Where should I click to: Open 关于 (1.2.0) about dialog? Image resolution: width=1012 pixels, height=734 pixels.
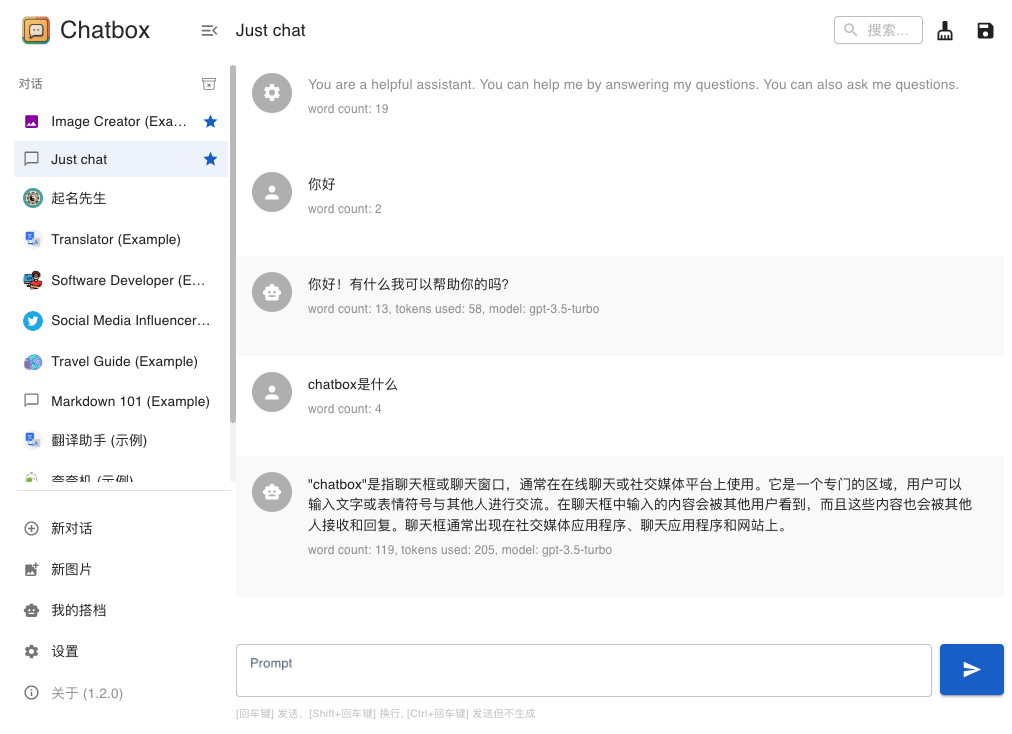tap(121, 693)
